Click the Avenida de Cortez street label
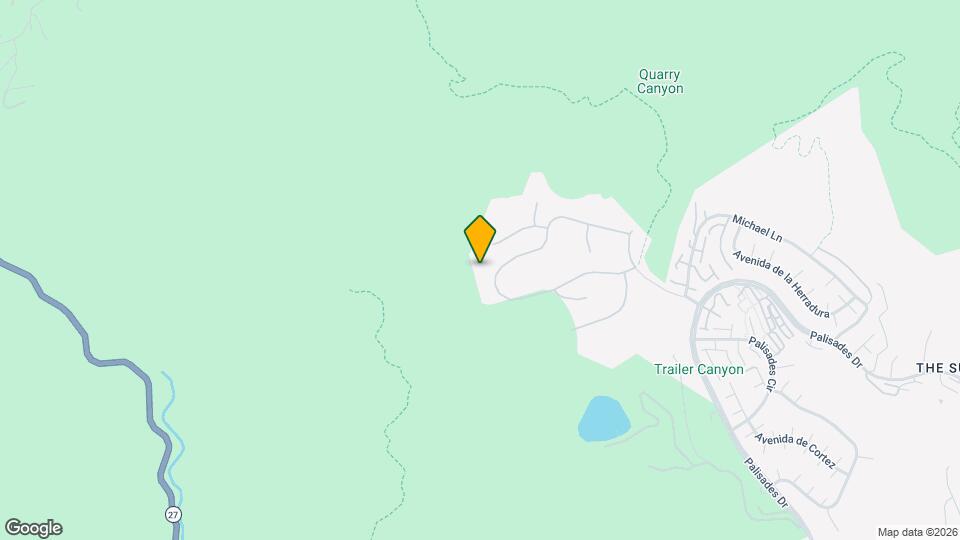Screen dimensions: 960x540 pyautogui.click(x=795, y=451)
